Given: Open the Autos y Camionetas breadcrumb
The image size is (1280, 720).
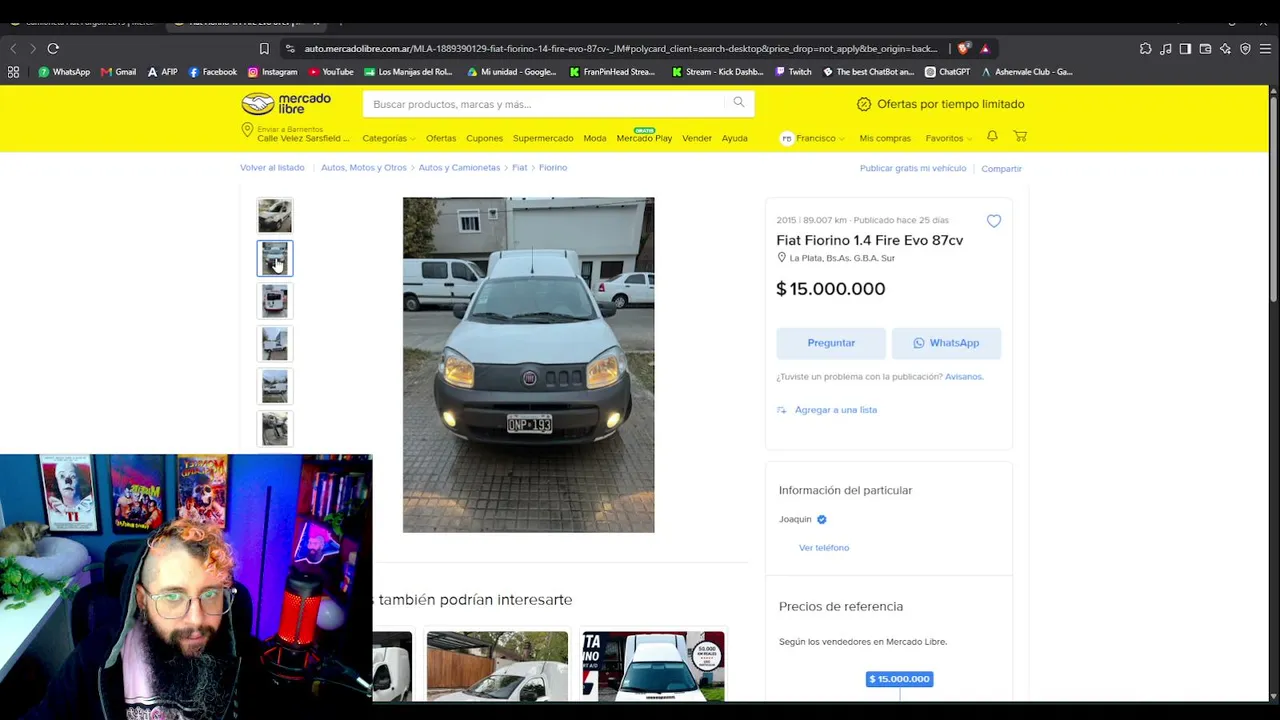Looking at the screenshot, I should coord(459,168).
